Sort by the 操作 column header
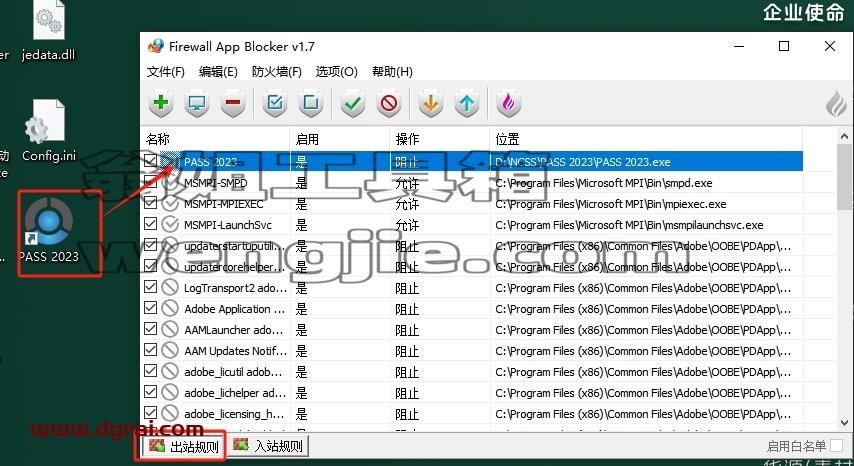 (x=440, y=139)
